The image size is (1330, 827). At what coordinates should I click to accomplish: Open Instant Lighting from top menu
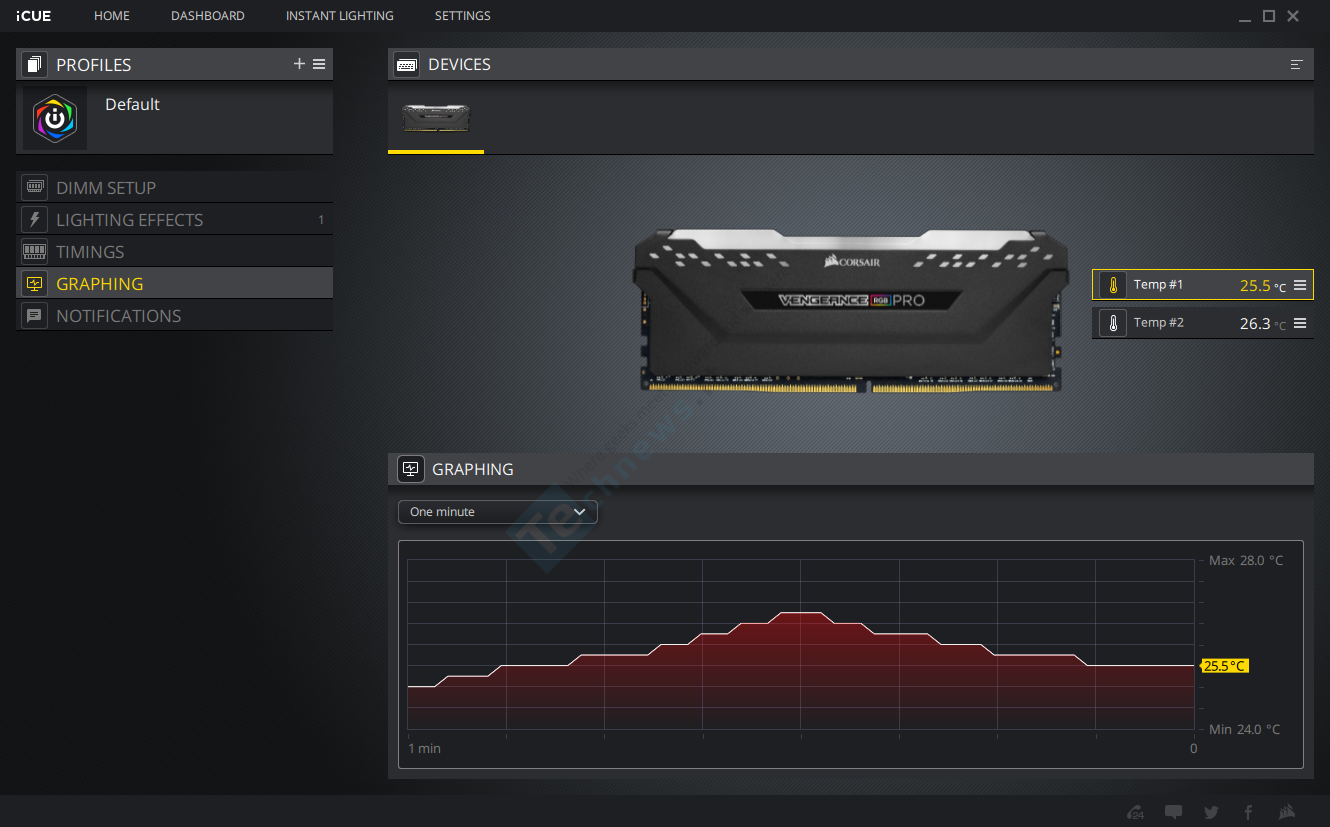point(340,16)
